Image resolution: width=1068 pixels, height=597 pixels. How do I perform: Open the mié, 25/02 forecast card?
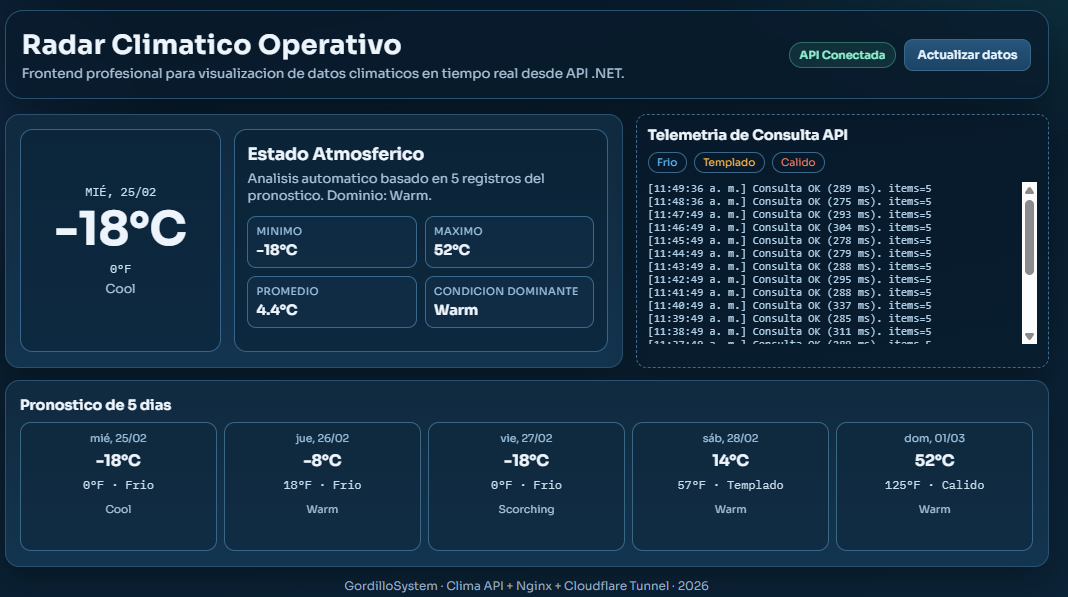(x=119, y=486)
